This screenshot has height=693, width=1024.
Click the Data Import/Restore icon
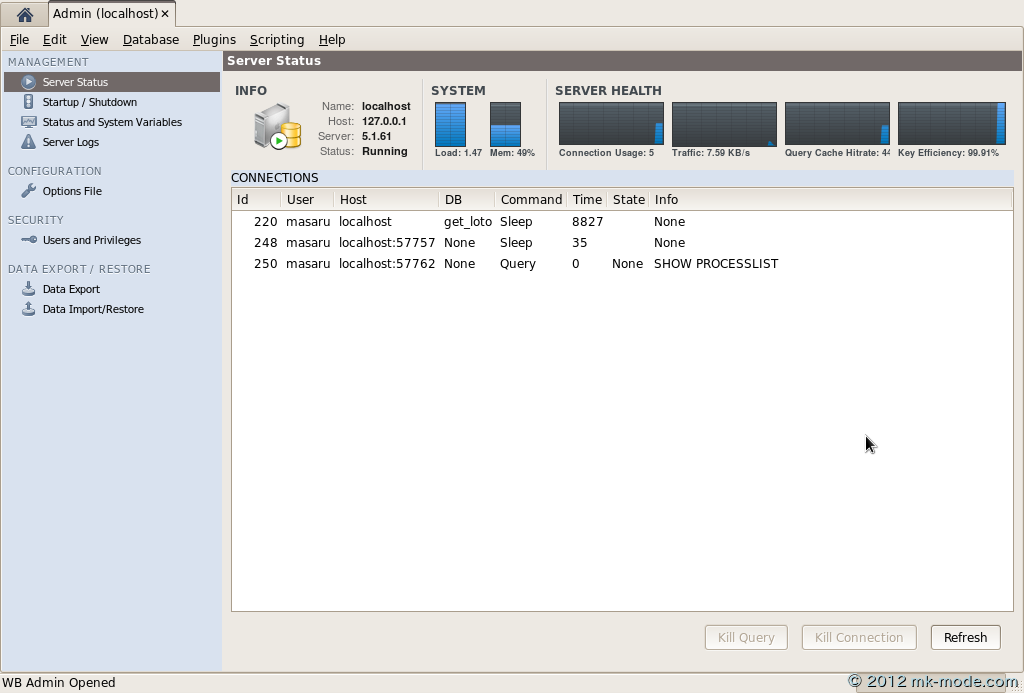[29, 309]
